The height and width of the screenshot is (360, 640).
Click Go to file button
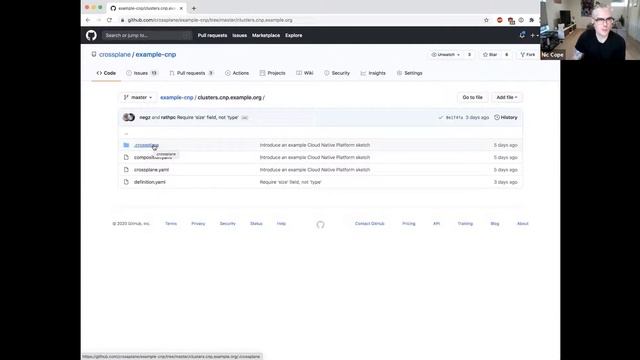[x=472, y=98]
